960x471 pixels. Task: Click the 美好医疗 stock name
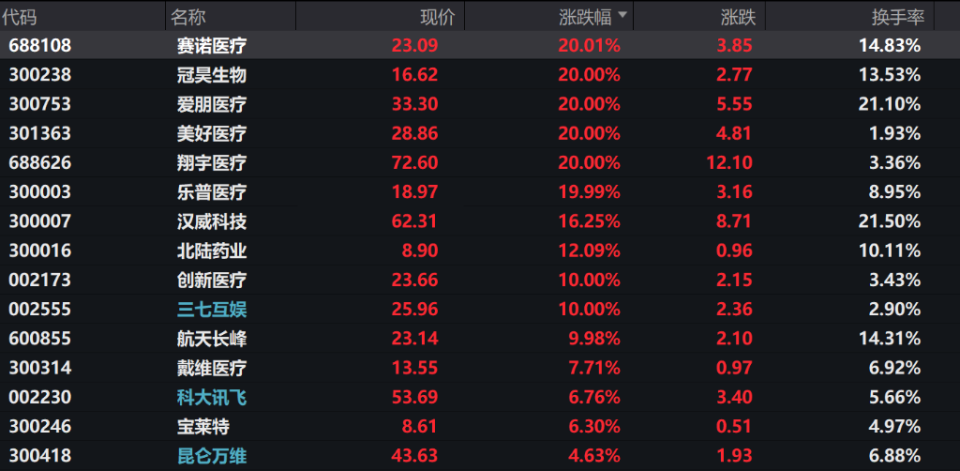pyautogui.click(x=211, y=133)
